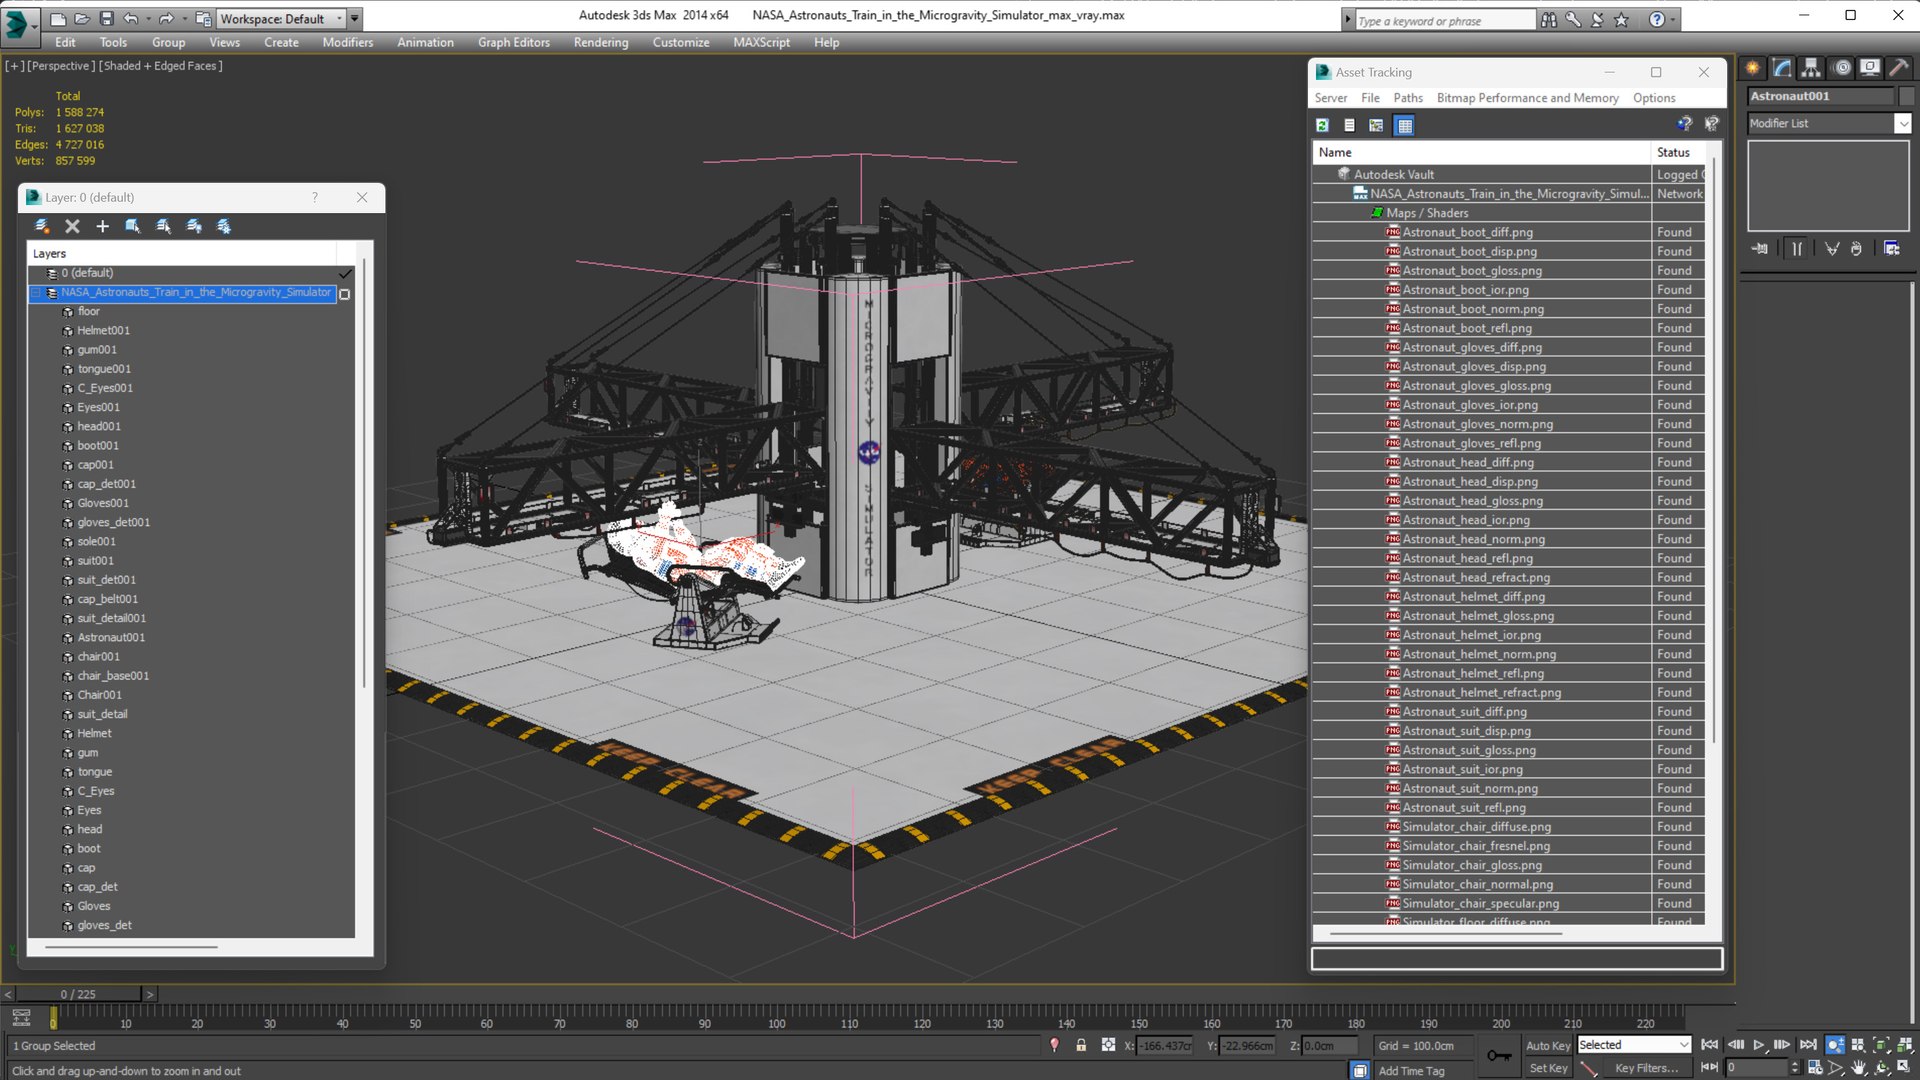Toggle checkbox beside NASA_Astronauts layer
Screen dimensions: 1920x1080
pyautogui.click(x=345, y=294)
